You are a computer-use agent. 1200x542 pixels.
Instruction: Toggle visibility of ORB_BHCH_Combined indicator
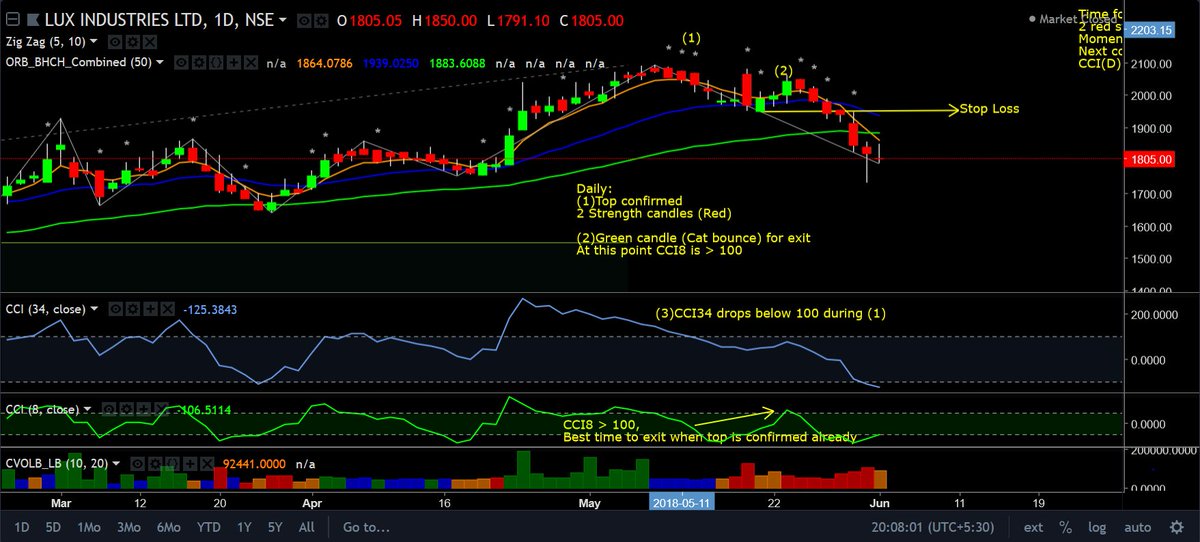coord(181,62)
